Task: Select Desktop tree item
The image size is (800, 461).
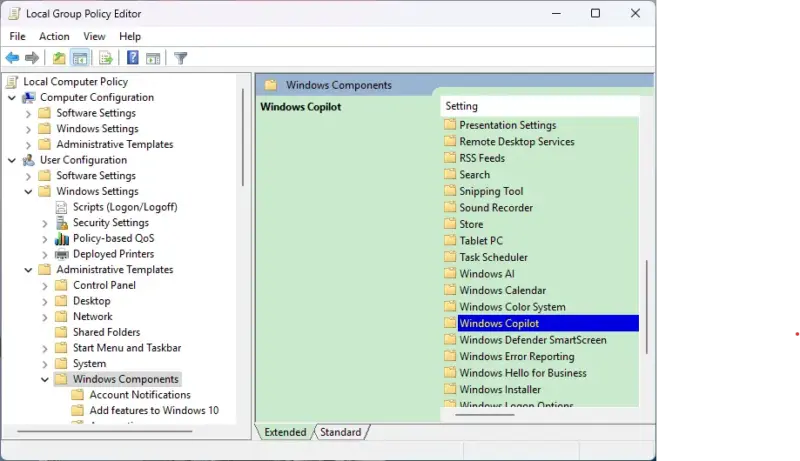Action: click(91, 301)
